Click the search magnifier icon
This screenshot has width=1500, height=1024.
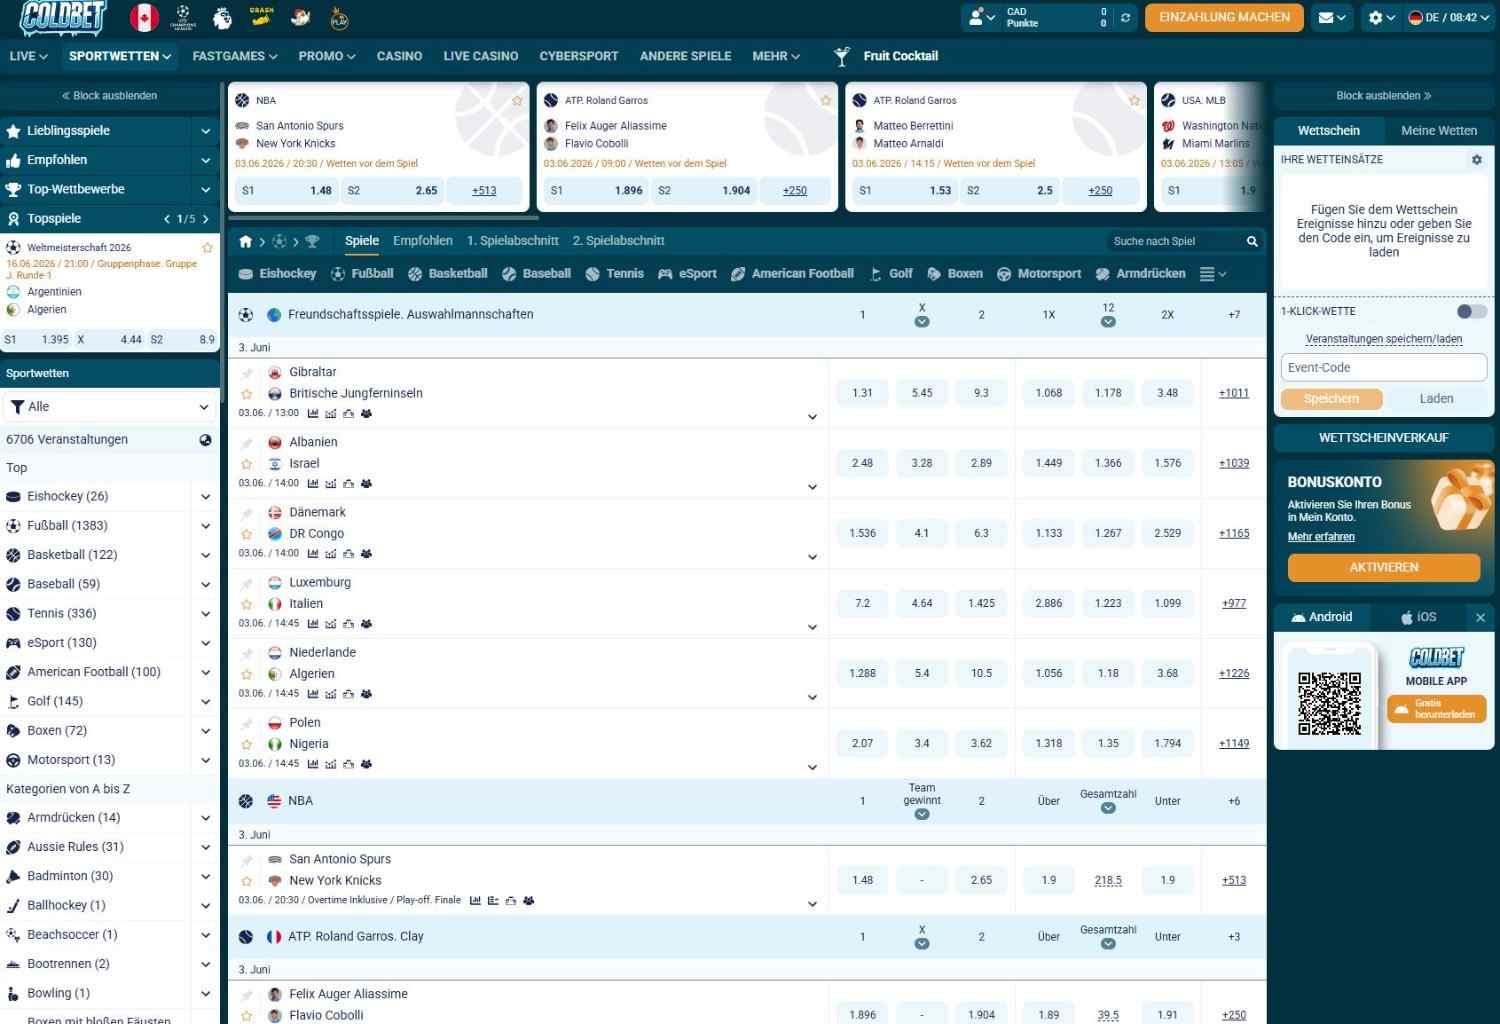tap(1252, 241)
